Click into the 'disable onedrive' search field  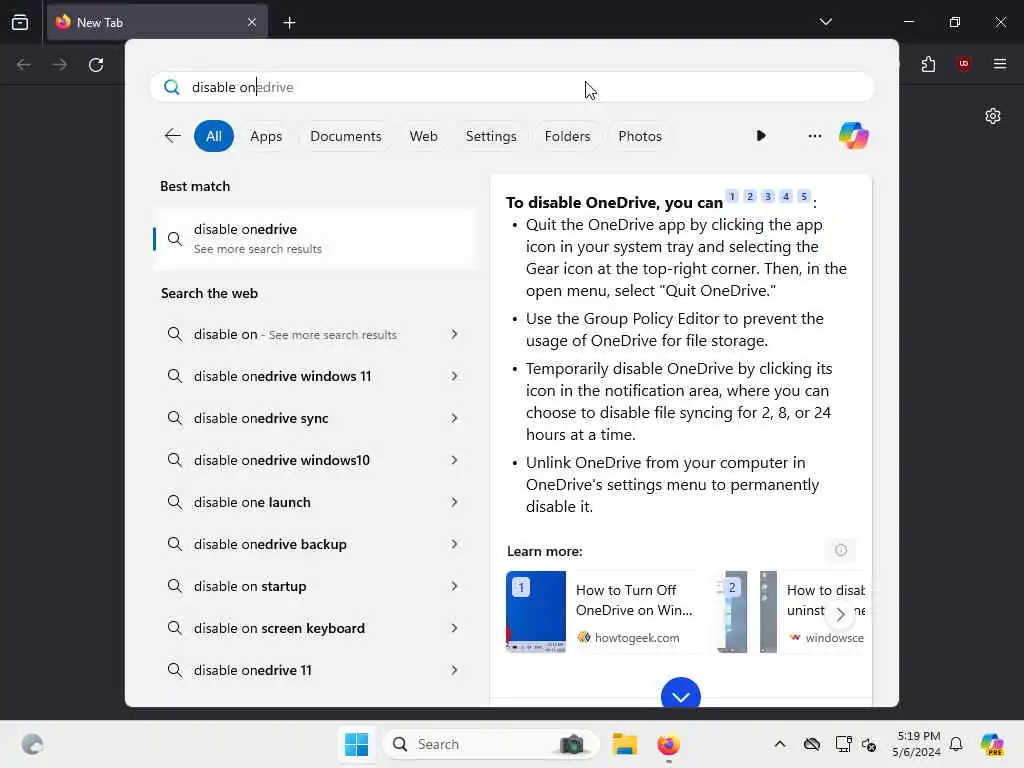coord(512,87)
